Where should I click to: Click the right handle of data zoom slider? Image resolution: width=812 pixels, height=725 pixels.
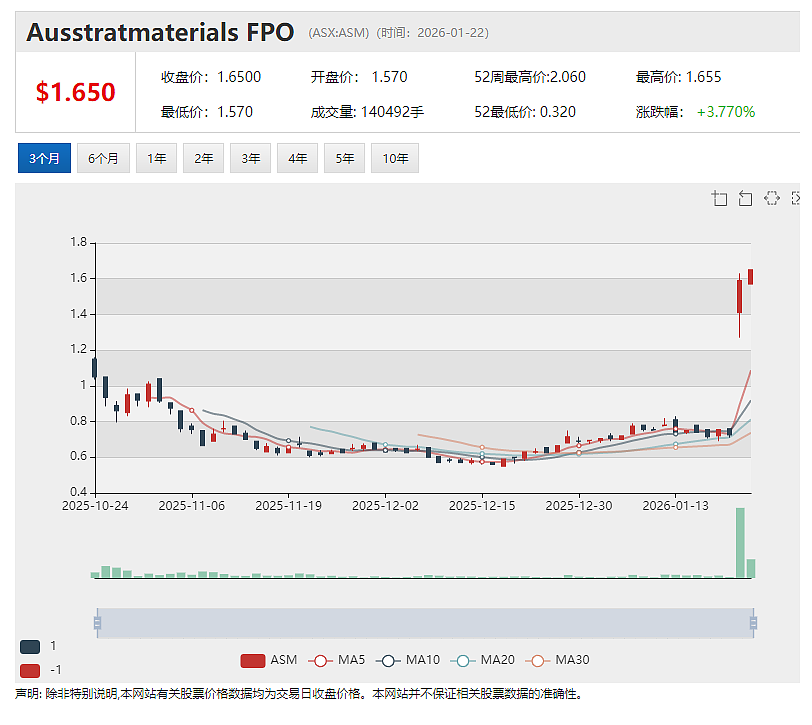[753, 622]
